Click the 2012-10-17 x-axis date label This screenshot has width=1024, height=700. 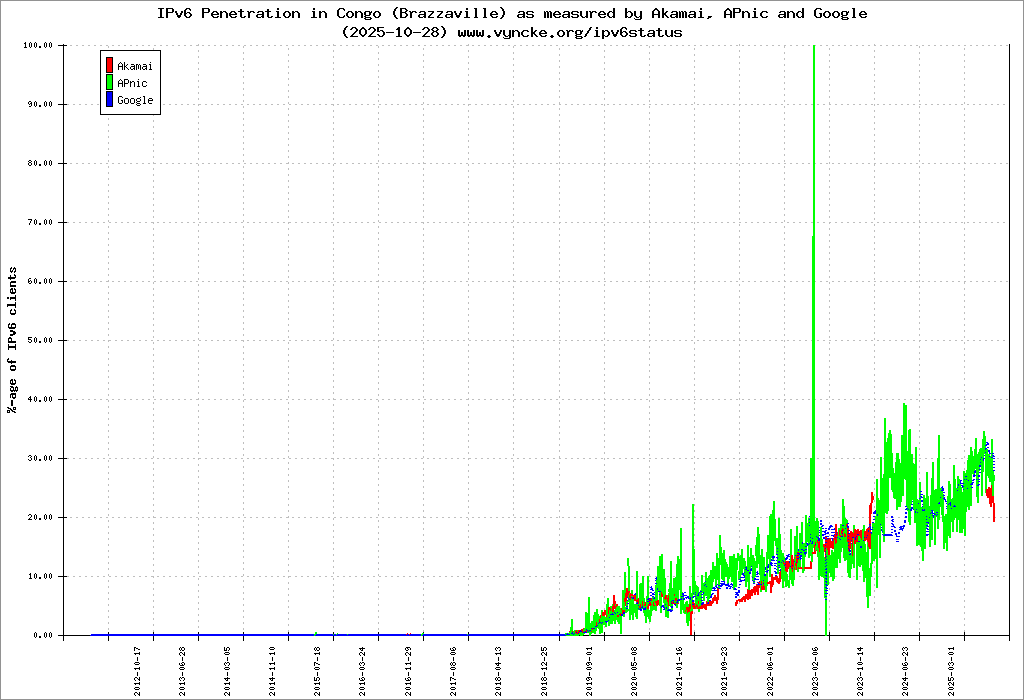(138, 668)
